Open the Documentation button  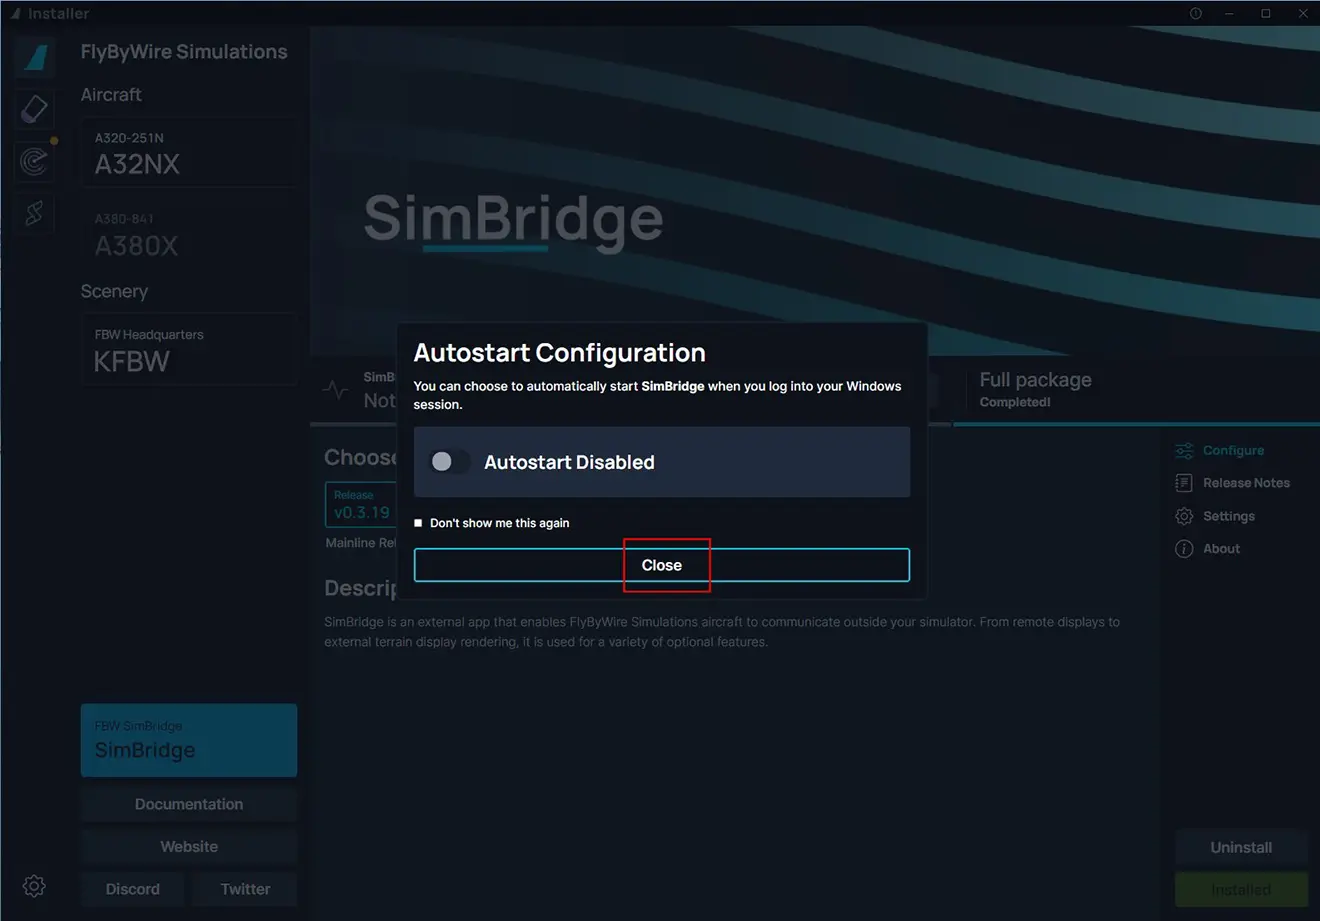click(189, 804)
